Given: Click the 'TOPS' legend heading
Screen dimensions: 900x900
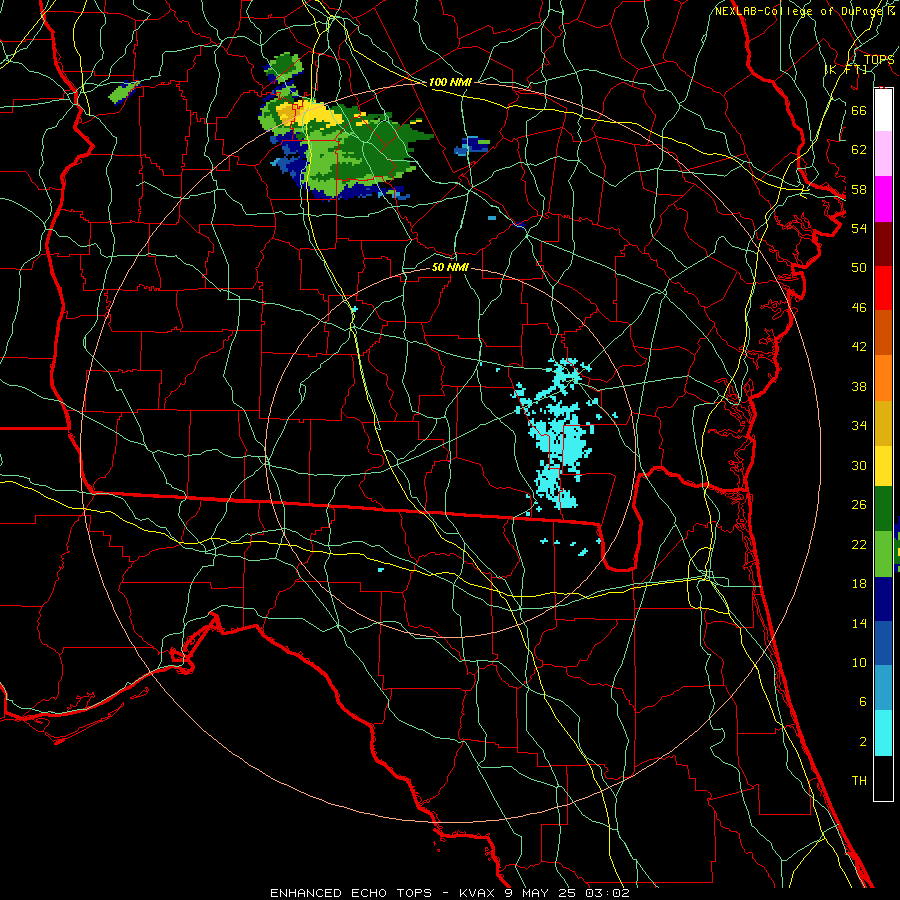Looking at the screenshot, I should 879,60.
